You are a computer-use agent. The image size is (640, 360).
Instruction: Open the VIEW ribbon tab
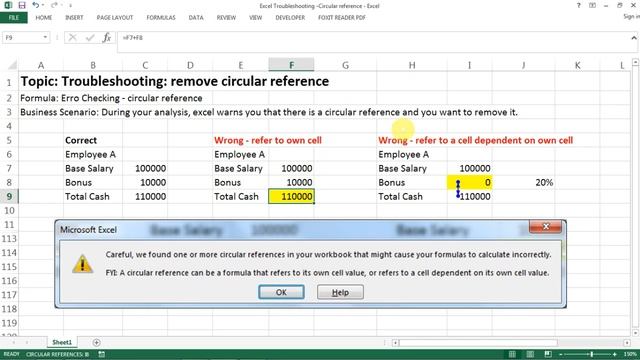[x=256, y=18]
